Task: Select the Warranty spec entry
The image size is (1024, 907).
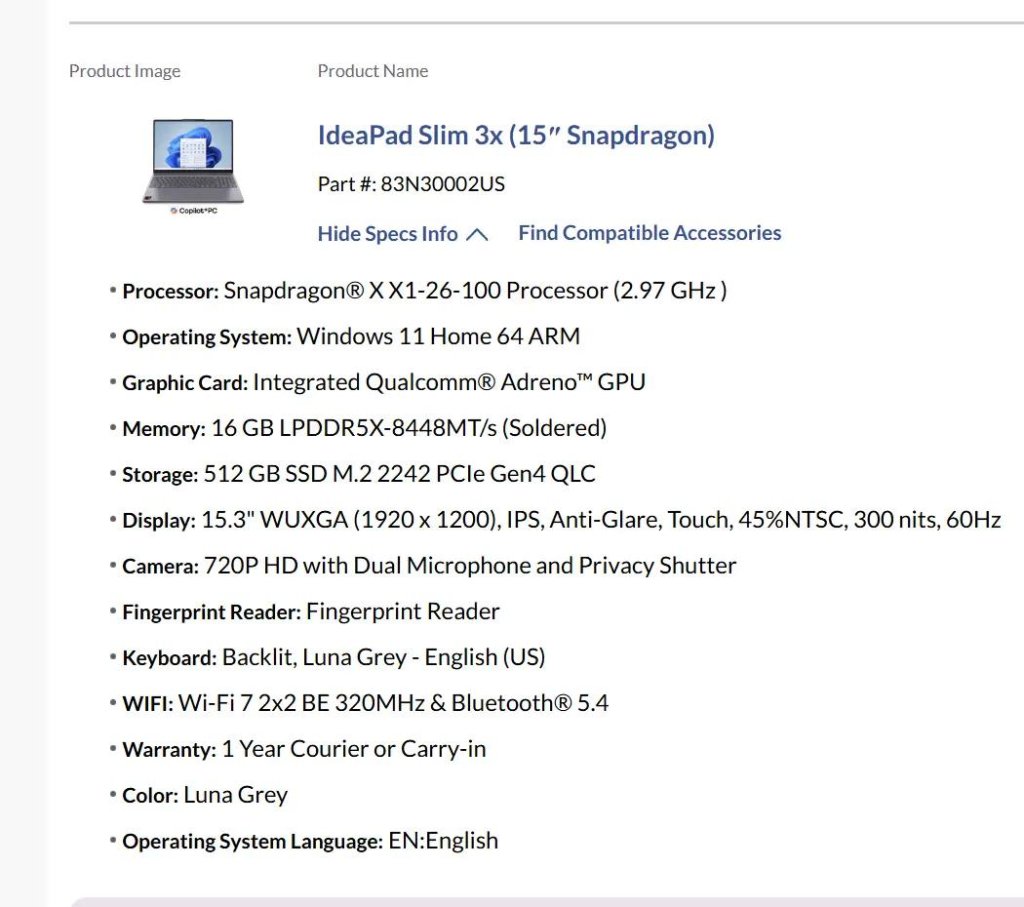Action: pyautogui.click(x=305, y=748)
